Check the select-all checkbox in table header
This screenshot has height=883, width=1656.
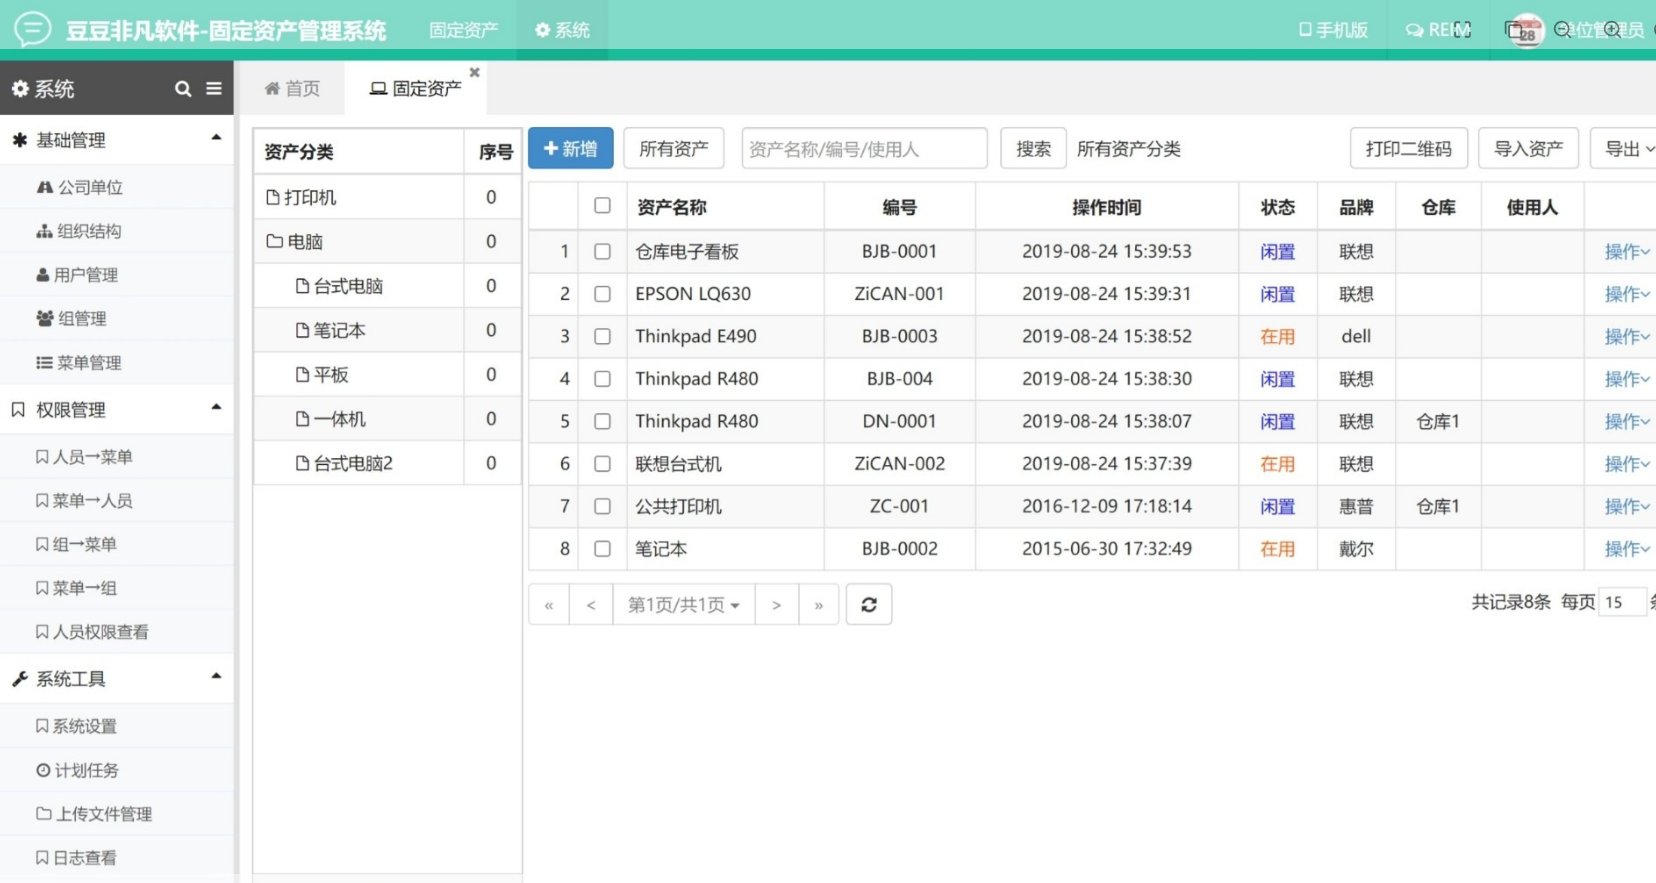point(602,206)
